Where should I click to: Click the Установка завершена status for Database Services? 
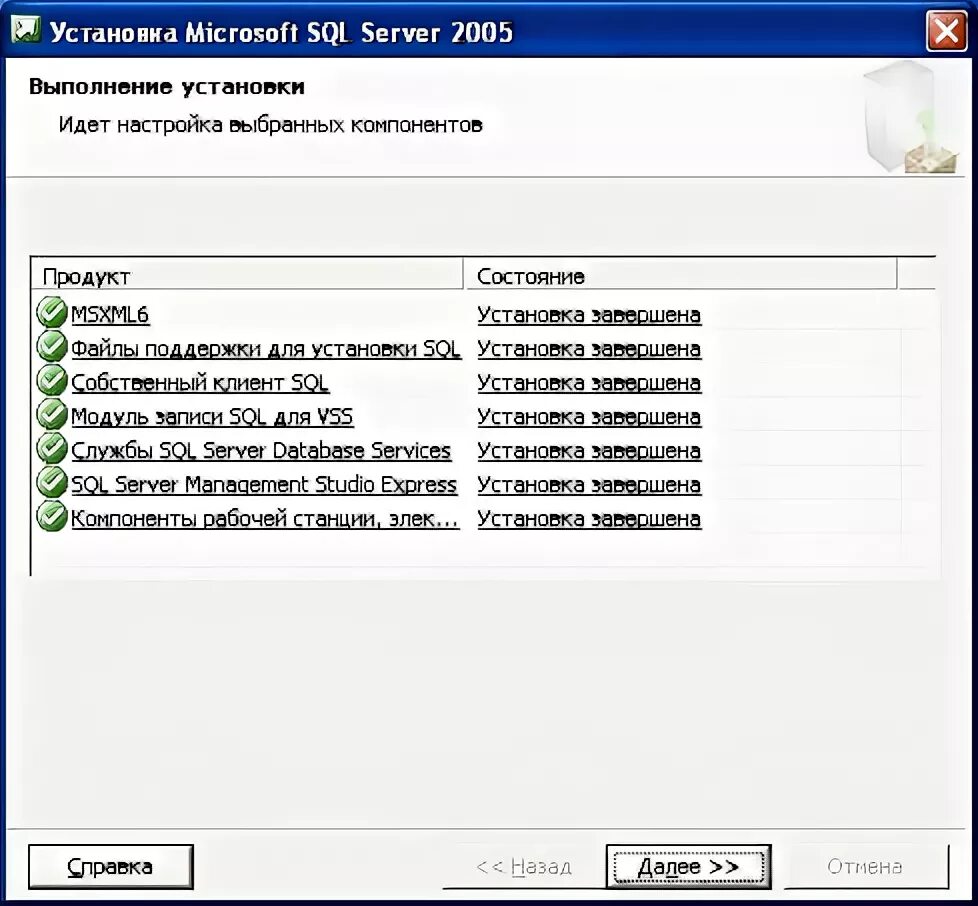tap(589, 451)
